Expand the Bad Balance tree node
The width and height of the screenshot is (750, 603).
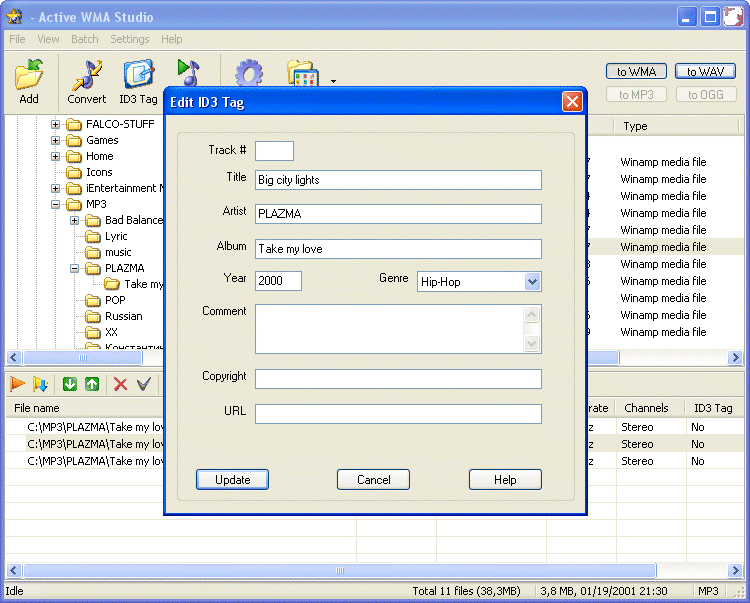click(x=75, y=220)
